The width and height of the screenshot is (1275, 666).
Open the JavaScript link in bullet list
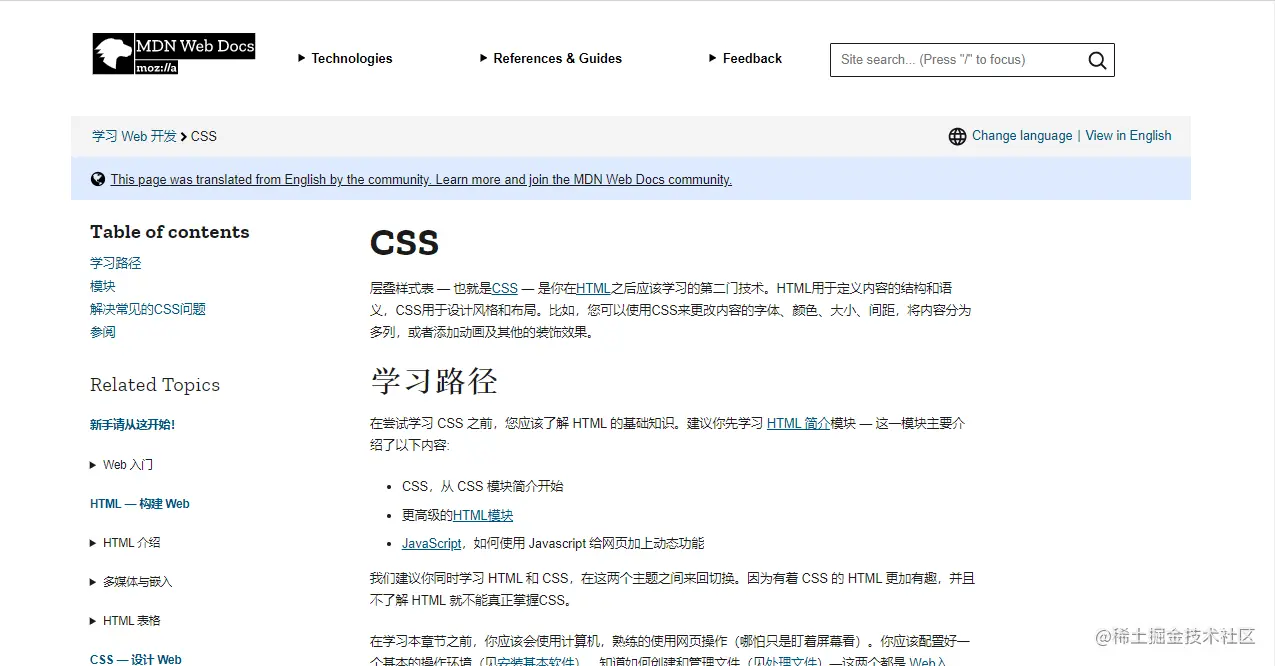pos(432,543)
